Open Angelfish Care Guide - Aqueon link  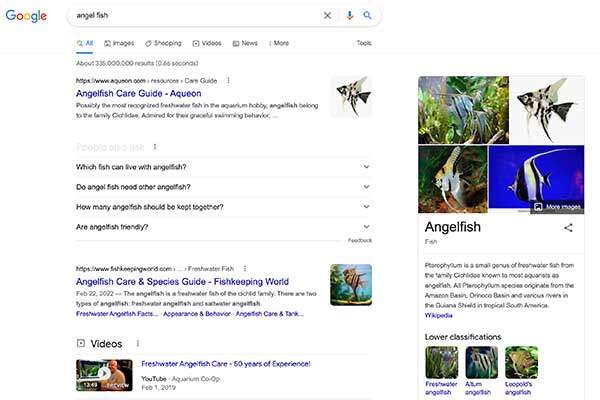coord(139,93)
